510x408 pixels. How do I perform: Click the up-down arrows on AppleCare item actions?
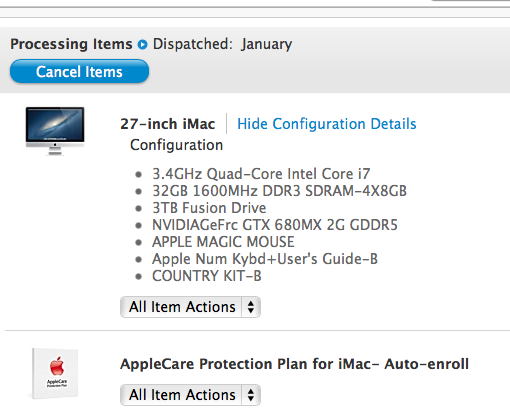click(x=251, y=395)
